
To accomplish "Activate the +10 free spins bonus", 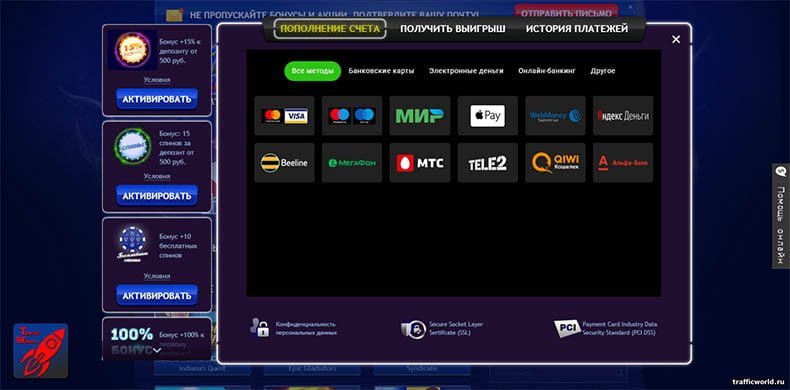I will (157, 295).
